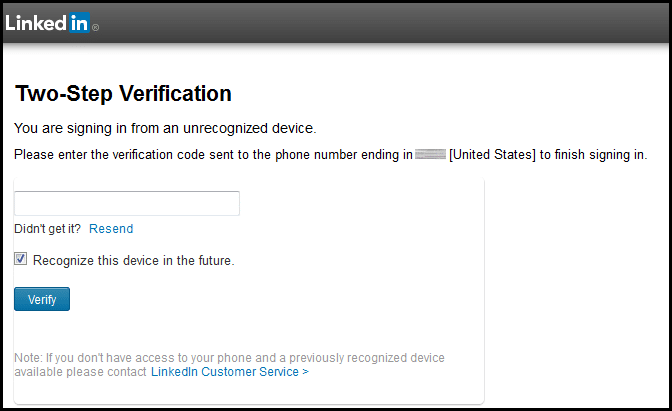Click the [United States] country text
This screenshot has height=411, width=672.
pos(492,154)
